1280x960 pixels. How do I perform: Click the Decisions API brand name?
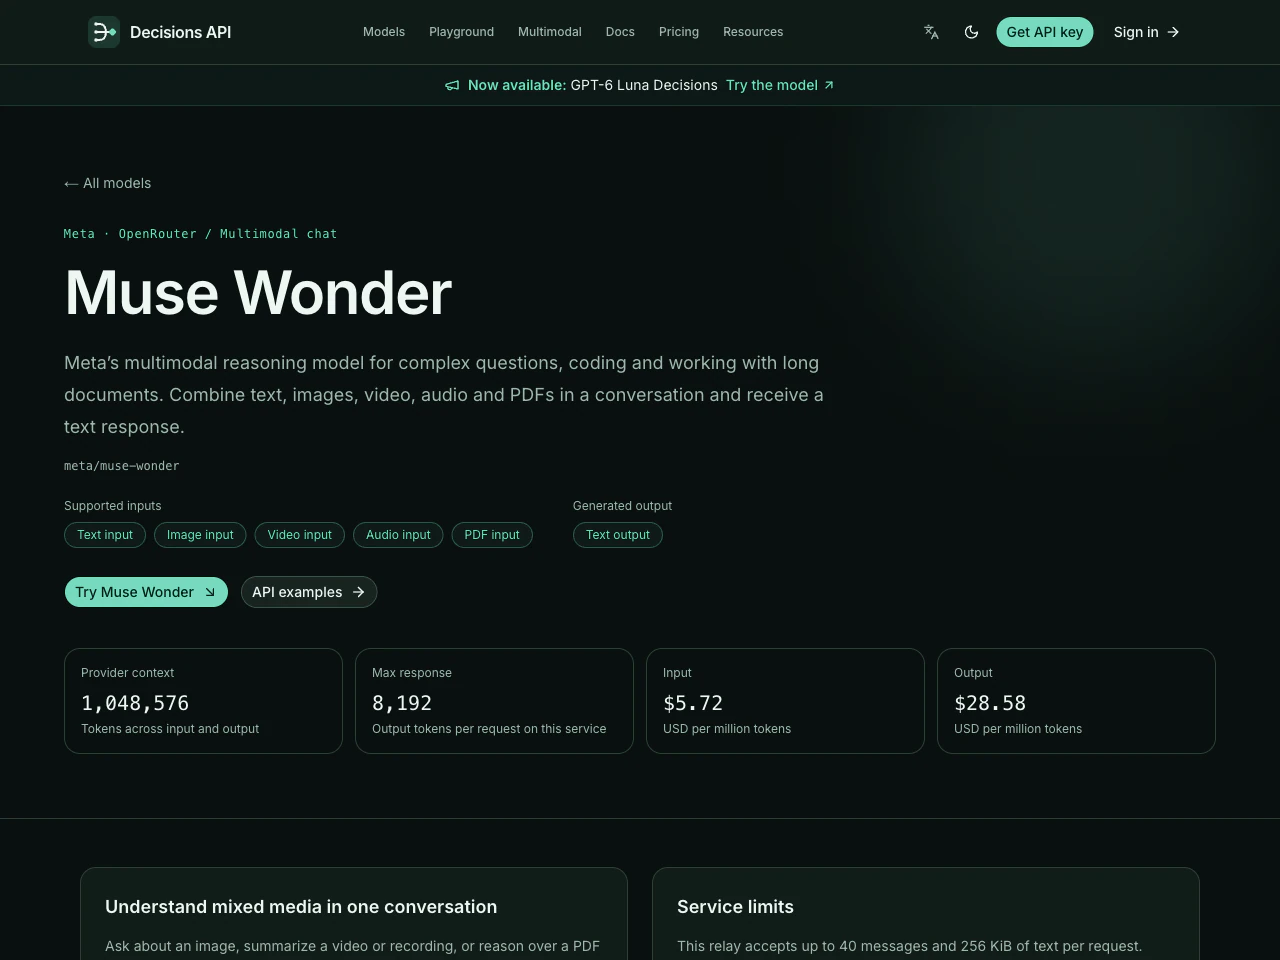pyautogui.click(x=181, y=32)
